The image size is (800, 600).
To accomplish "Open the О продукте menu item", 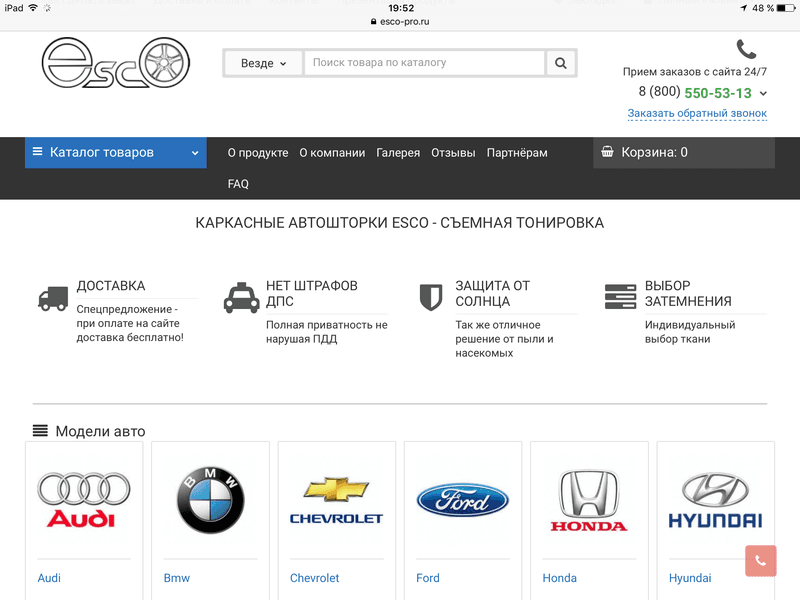I will click(258, 153).
